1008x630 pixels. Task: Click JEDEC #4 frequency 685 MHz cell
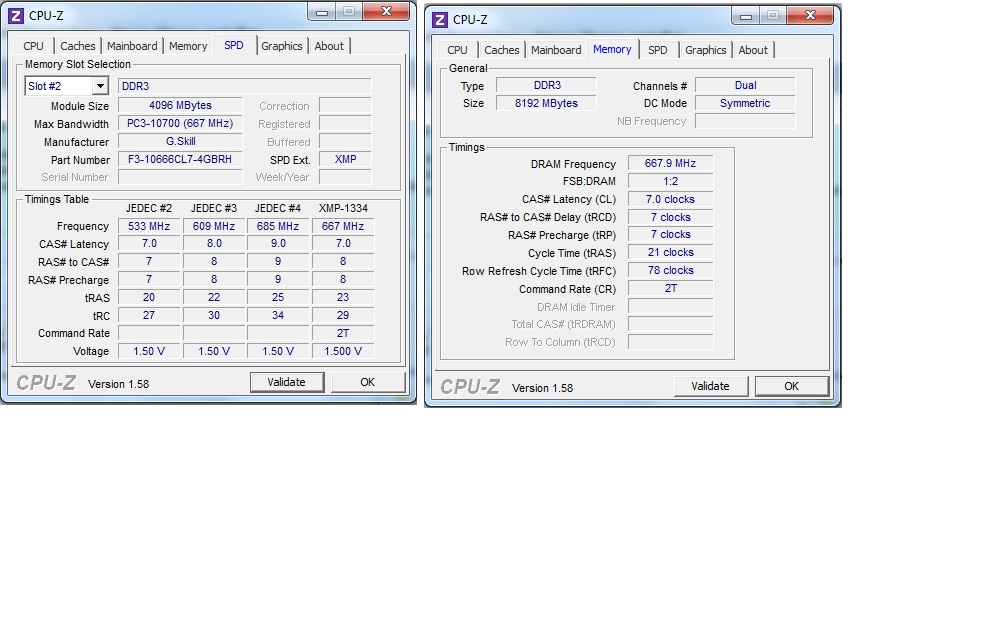click(x=278, y=226)
